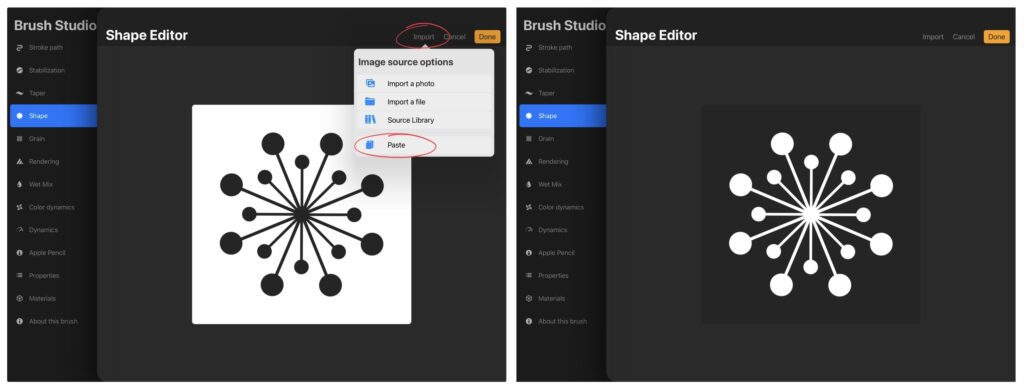Click Color dynamics icon in left Brush Studio
1024x389 pixels.
(20, 208)
